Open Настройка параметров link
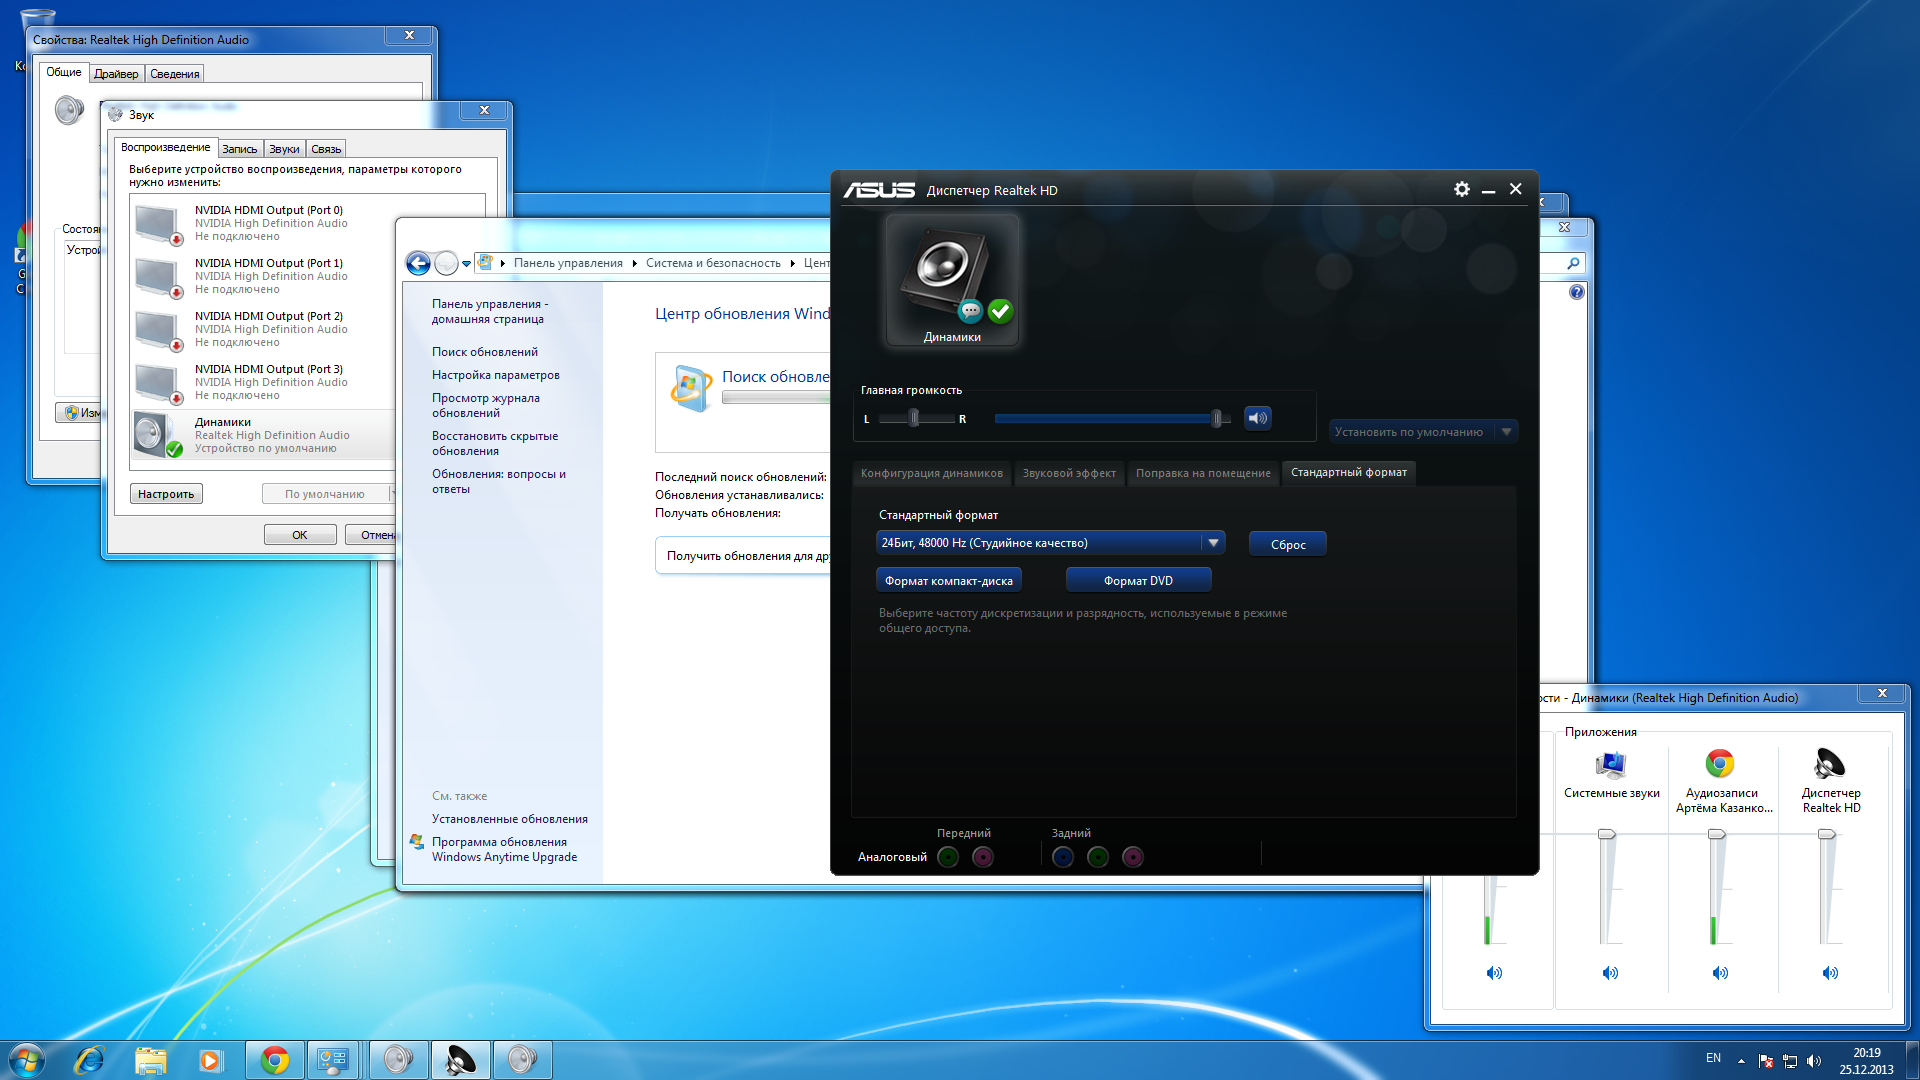The height and width of the screenshot is (1080, 1920). pos(496,375)
